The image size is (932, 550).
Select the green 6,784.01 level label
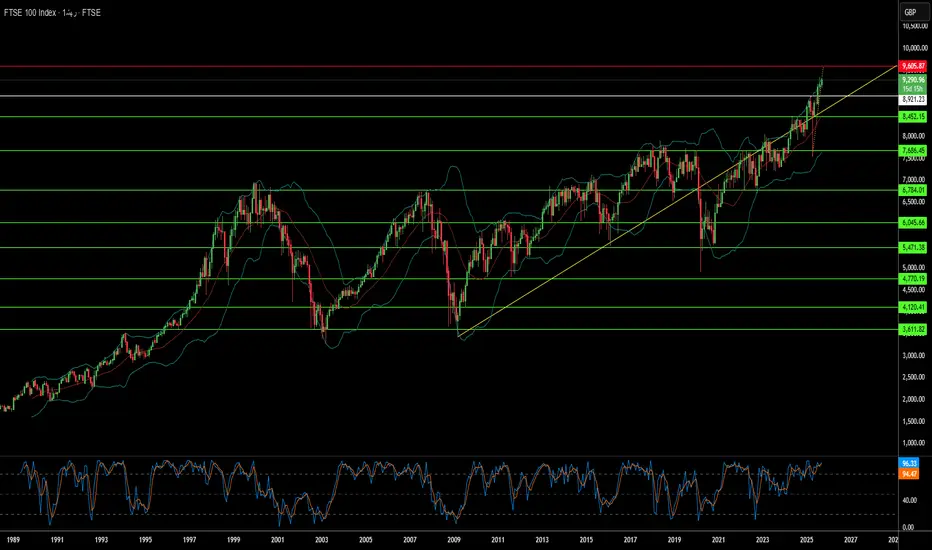[x=913, y=190]
